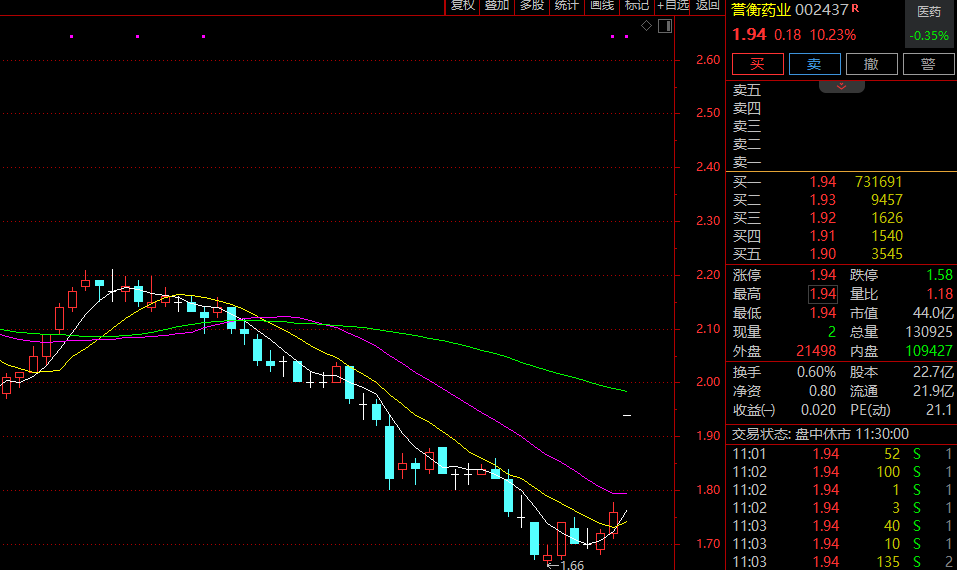Screen dimensions: 957x570
Task: Click the 警 (alert) button
Action: coord(928,64)
